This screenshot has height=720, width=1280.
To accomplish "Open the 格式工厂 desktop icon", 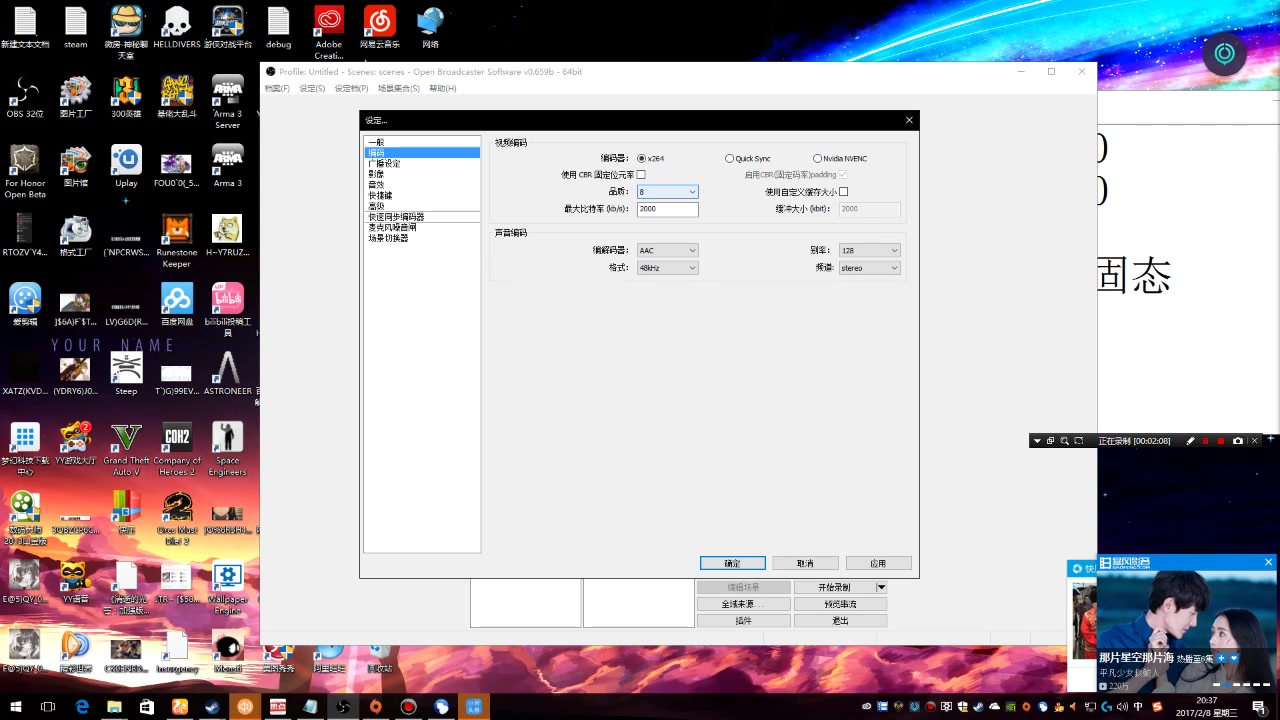I will coord(75,236).
